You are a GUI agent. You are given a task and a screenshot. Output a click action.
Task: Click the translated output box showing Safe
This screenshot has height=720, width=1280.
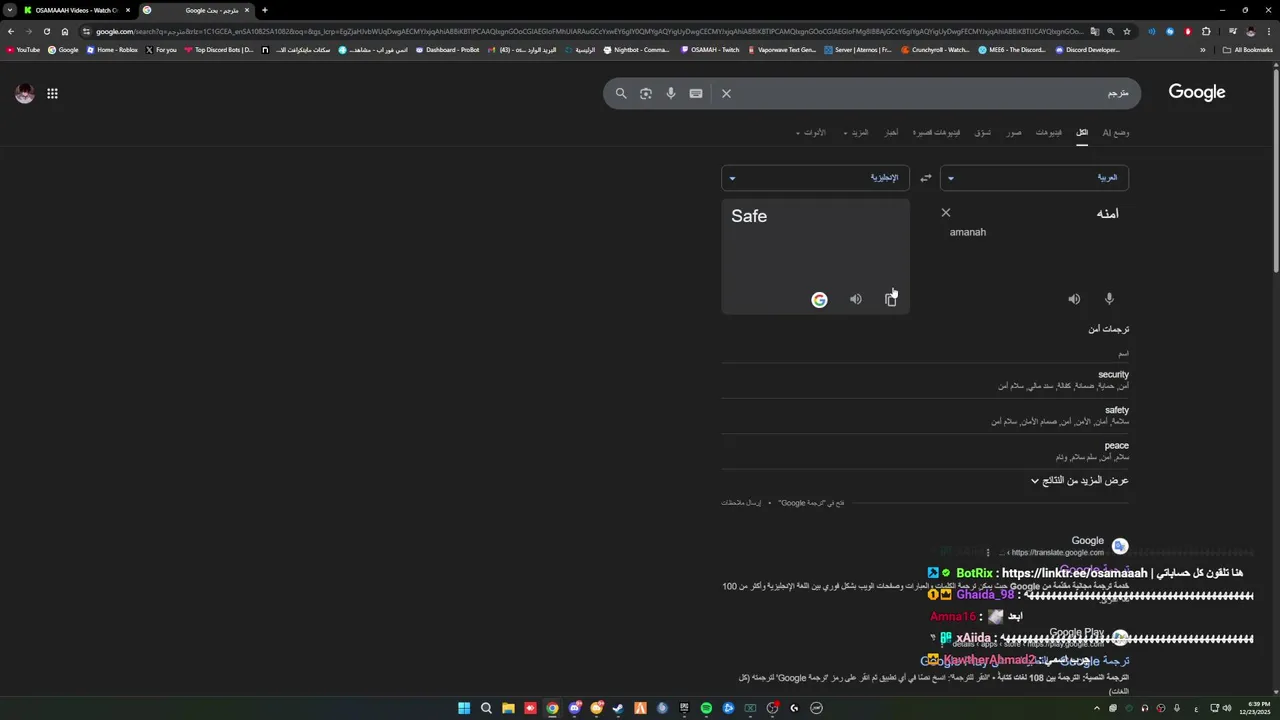[815, 256]
